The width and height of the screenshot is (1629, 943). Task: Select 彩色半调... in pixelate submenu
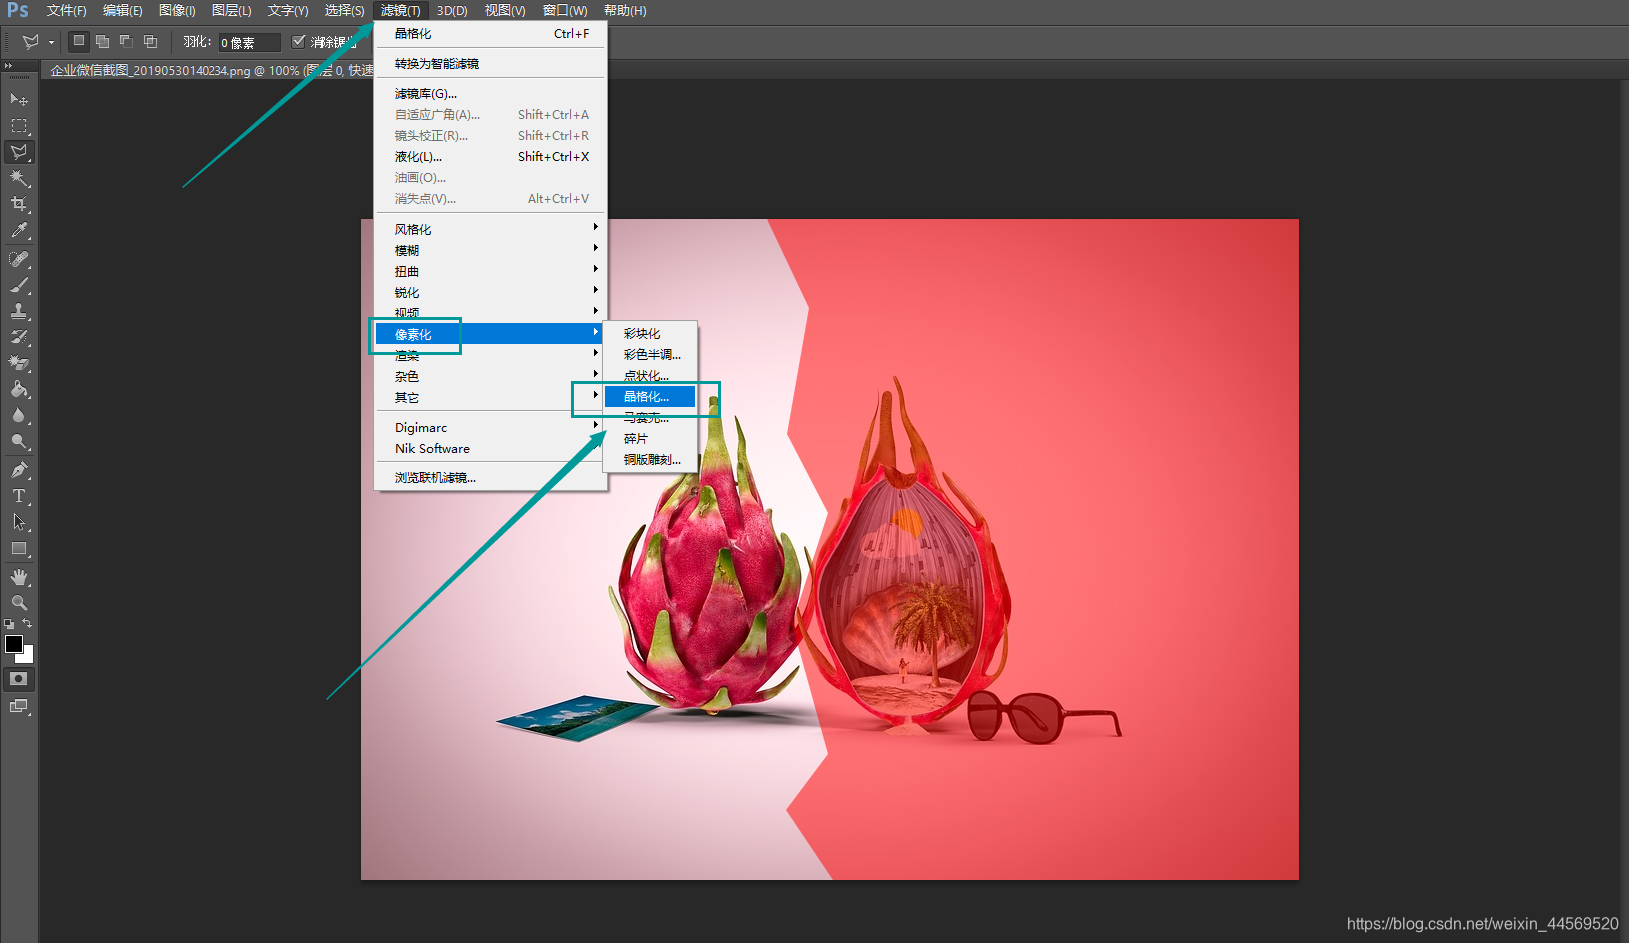pyautogui.click(x=650, y=354)
